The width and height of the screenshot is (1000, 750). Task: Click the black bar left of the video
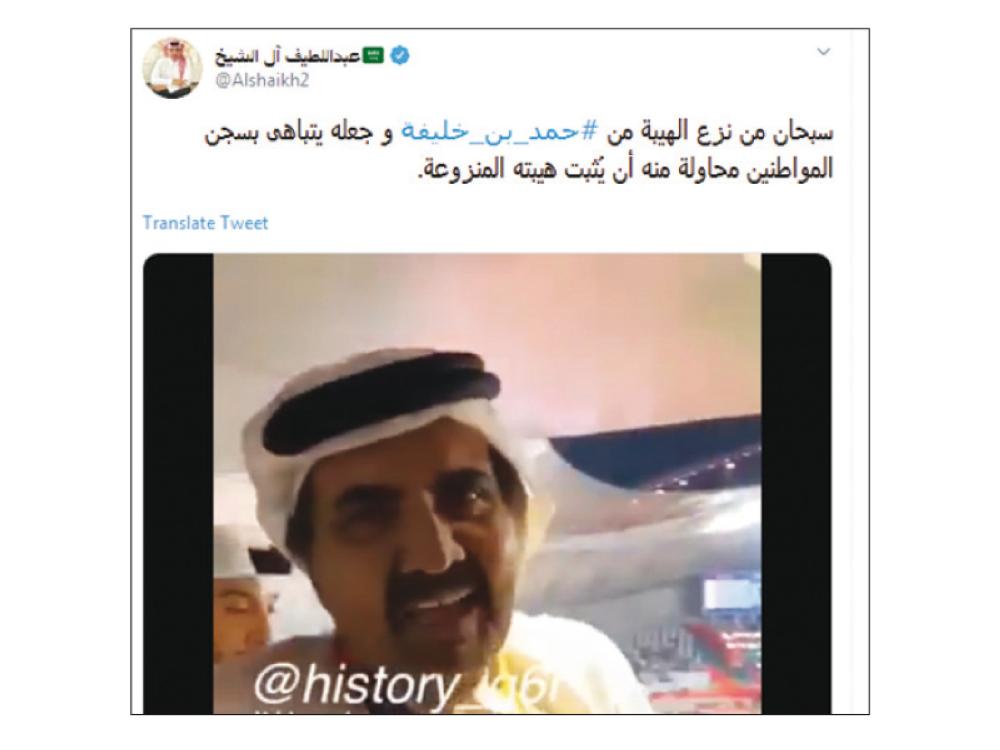(178, 483)
